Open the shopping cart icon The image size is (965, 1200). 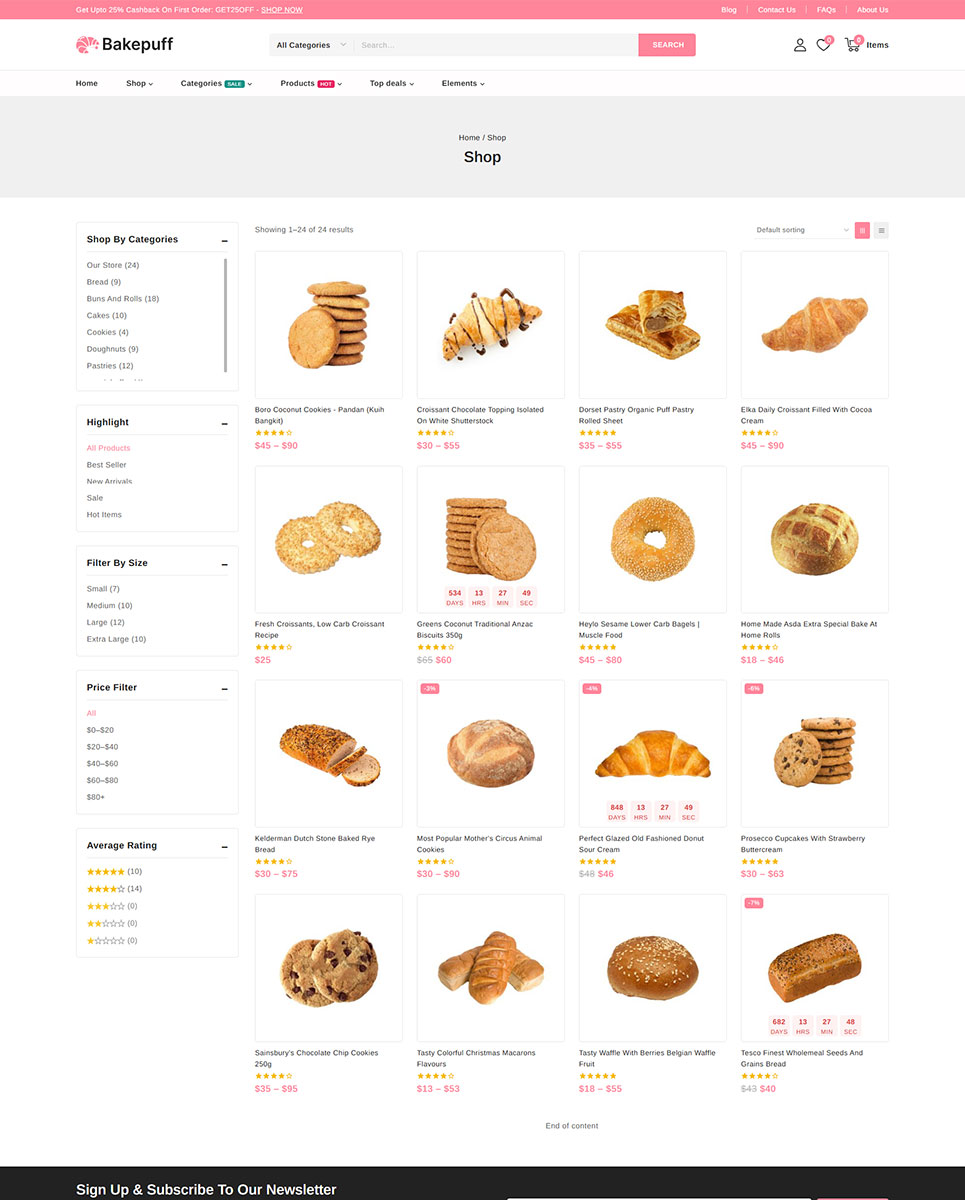coord(852,45)
